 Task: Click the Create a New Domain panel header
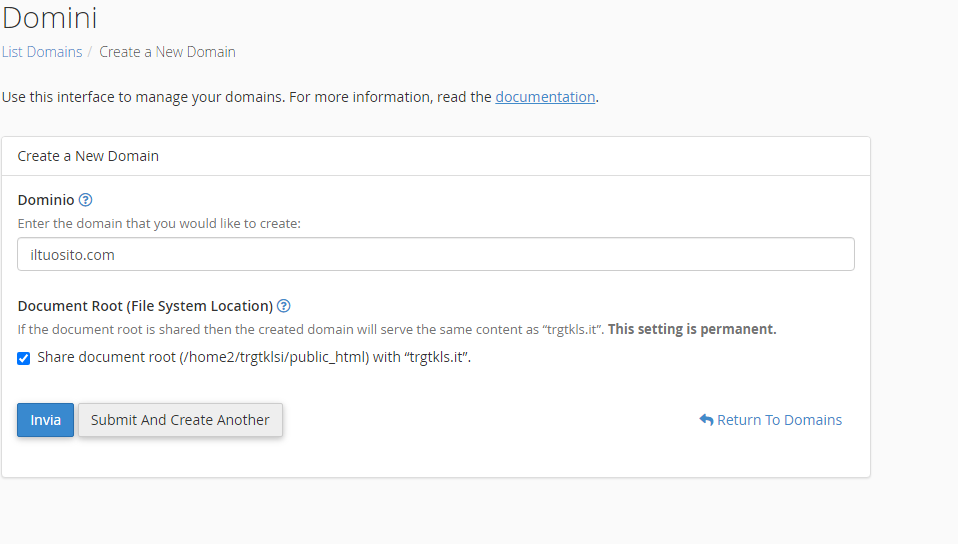[x=88, y=156]
